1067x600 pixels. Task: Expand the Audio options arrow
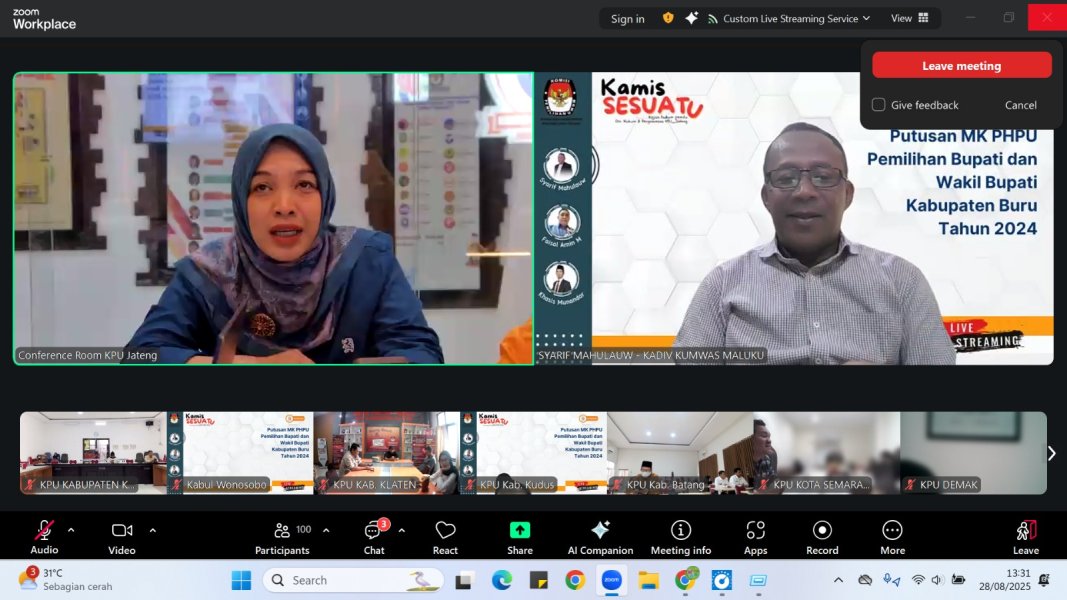point(71,530)
